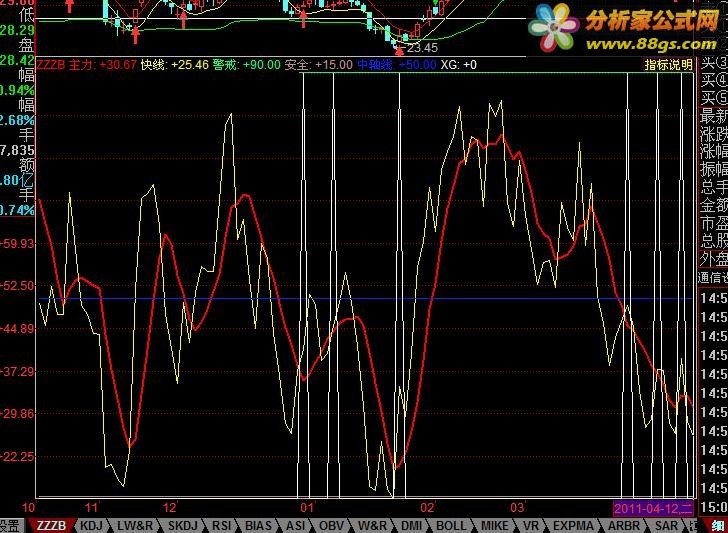Click the 44.89 axis label
728x533 pixels.
point(19,329)
